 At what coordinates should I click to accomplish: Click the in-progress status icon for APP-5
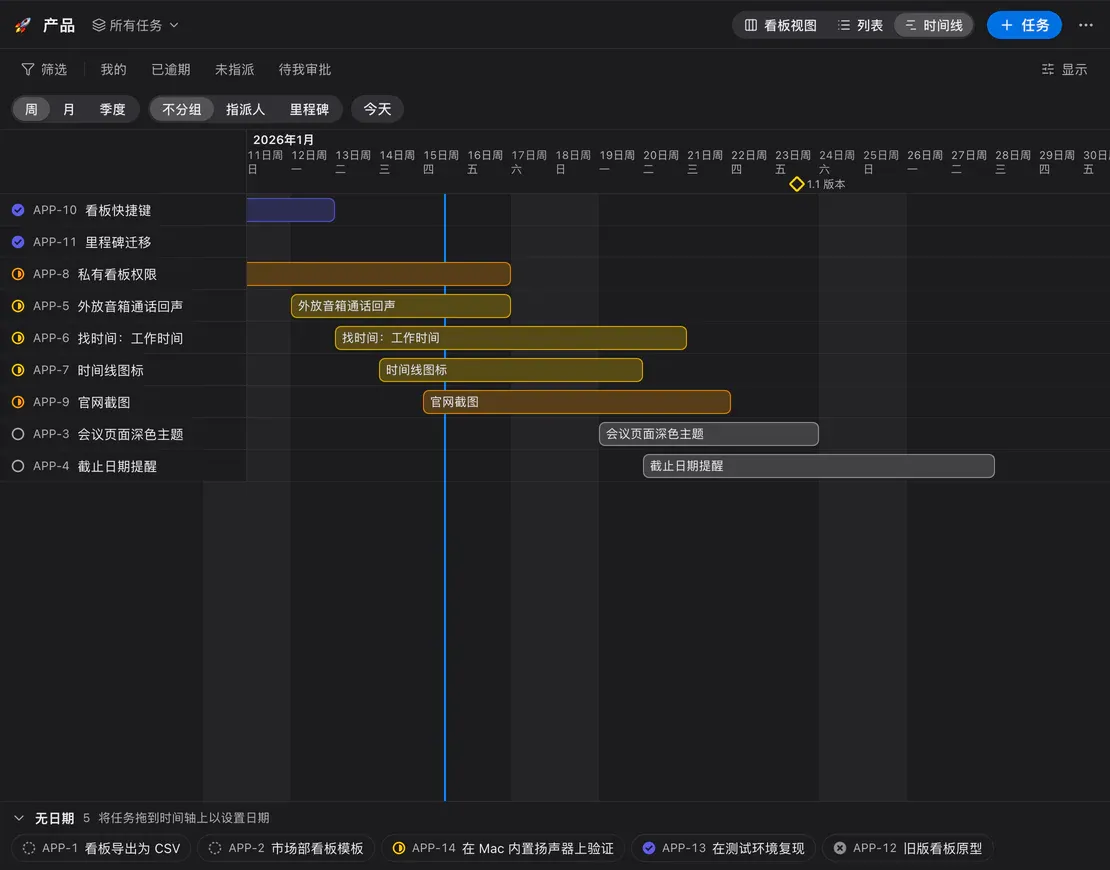click(18, 306)
